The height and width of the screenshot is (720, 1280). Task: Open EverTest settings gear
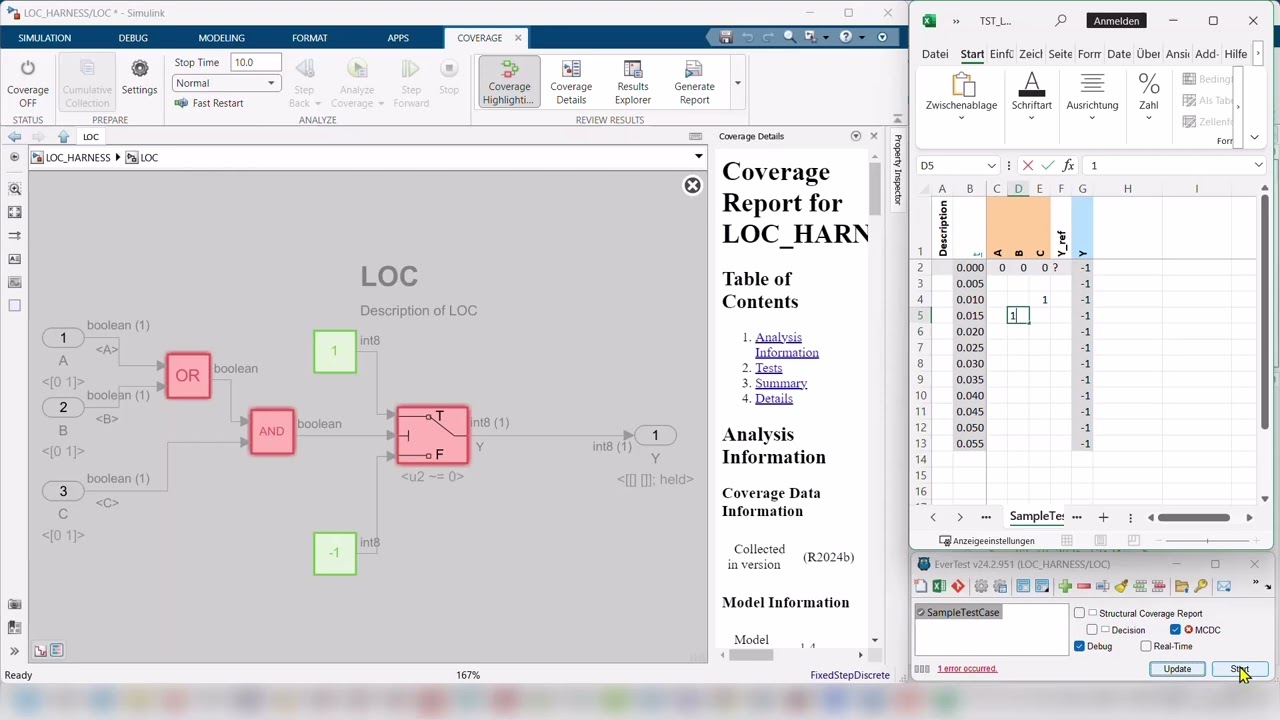(981, 586)
